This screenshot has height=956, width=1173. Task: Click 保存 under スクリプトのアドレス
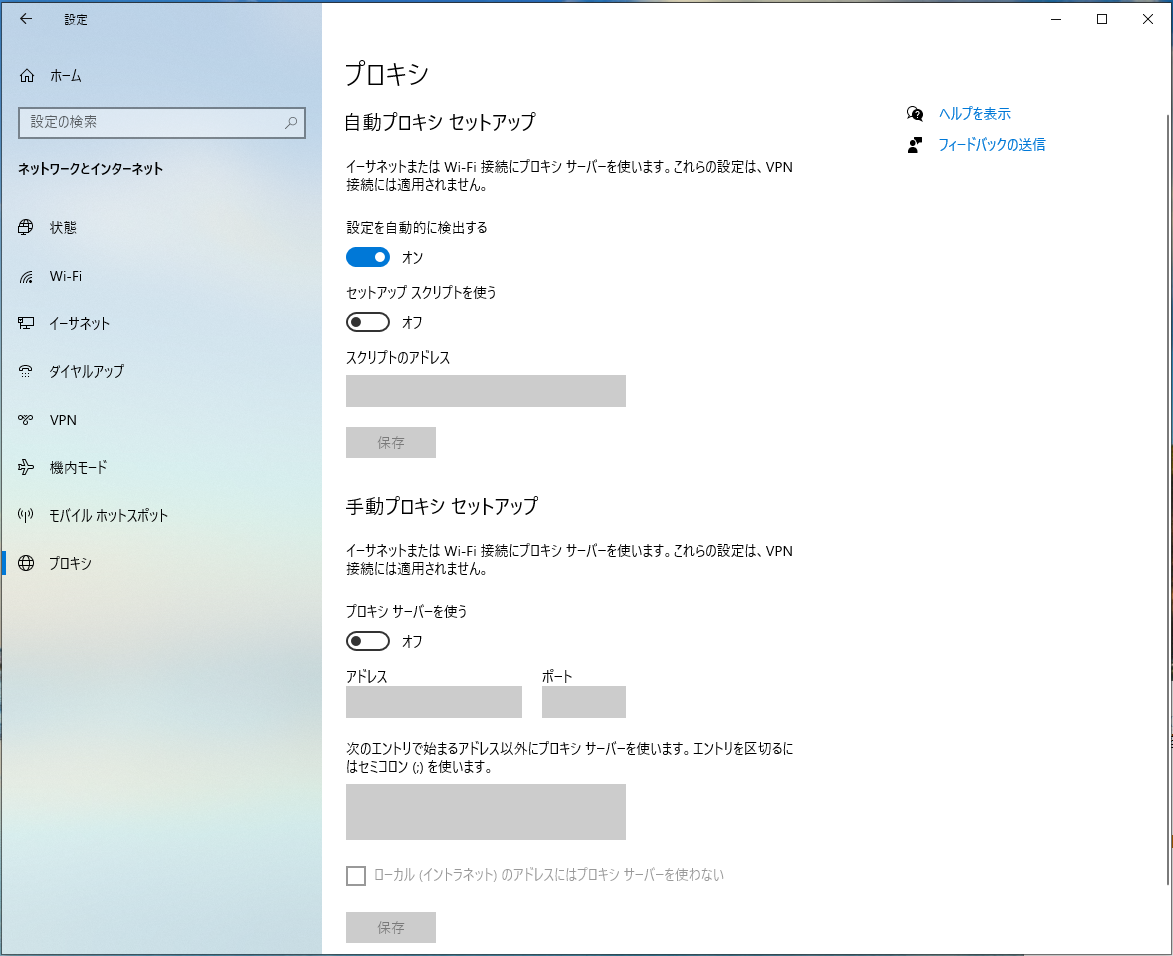click(391, 443)
